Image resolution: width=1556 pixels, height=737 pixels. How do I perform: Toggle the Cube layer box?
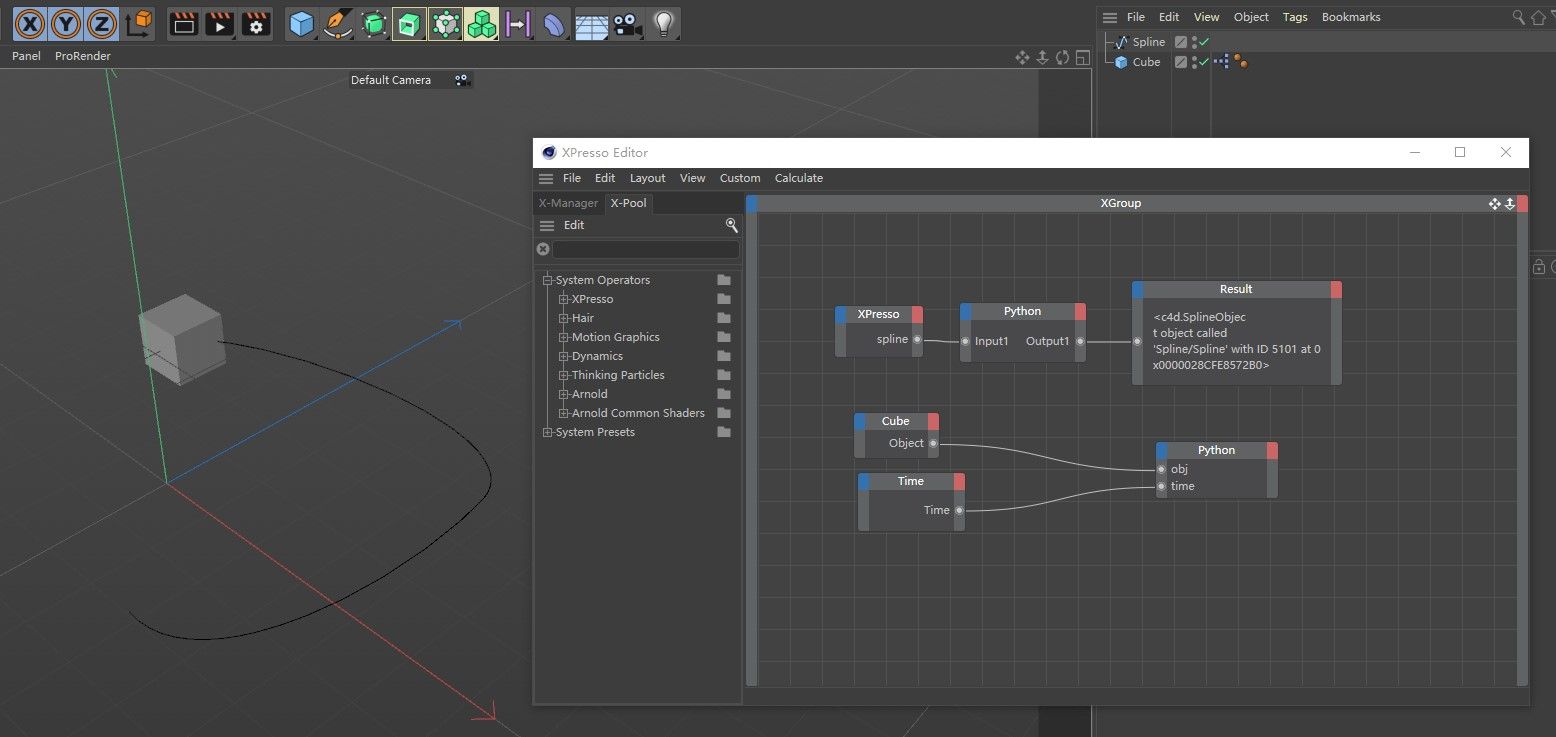[1181, 62]
